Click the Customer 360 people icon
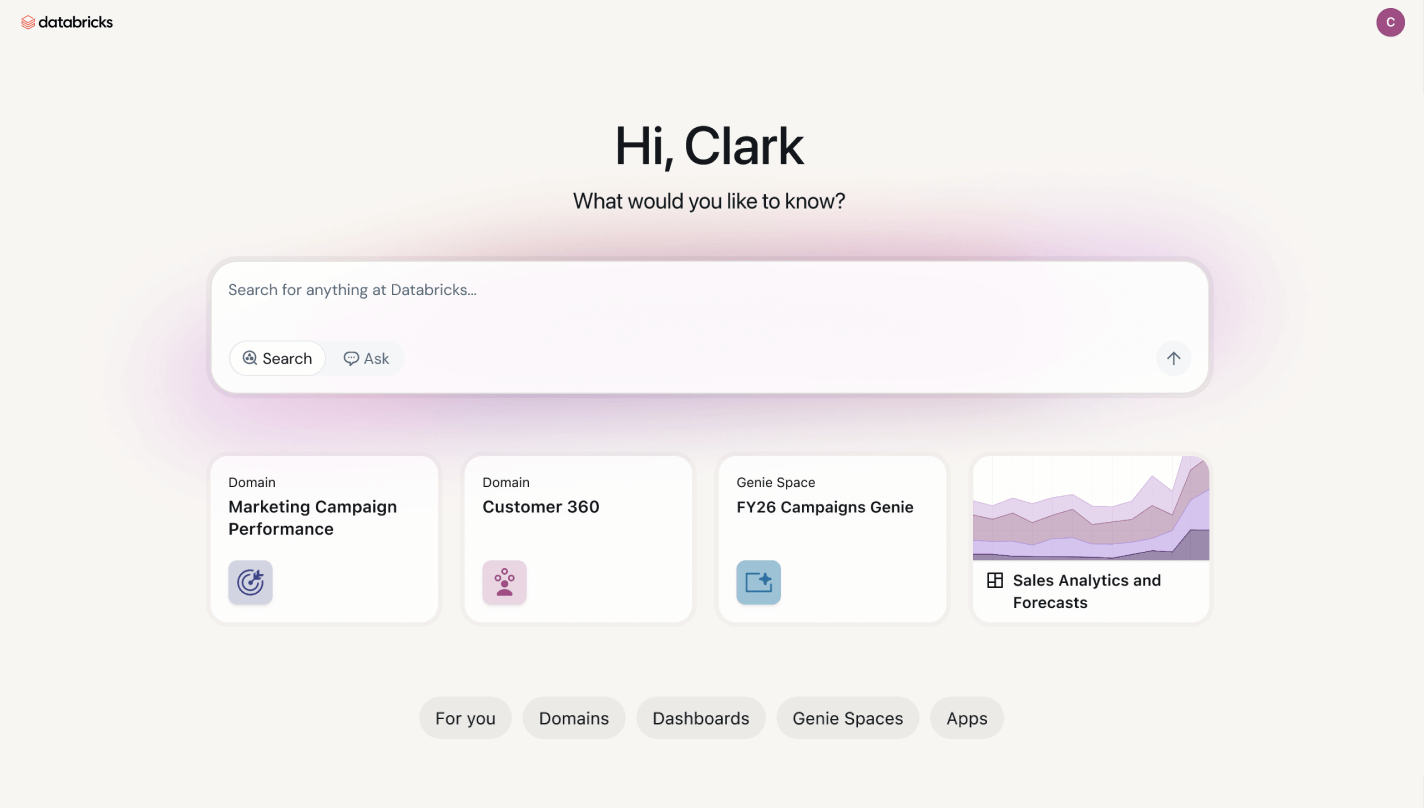Image resolution: width=1424 pixels, height=808 pixels. [504, 582]
